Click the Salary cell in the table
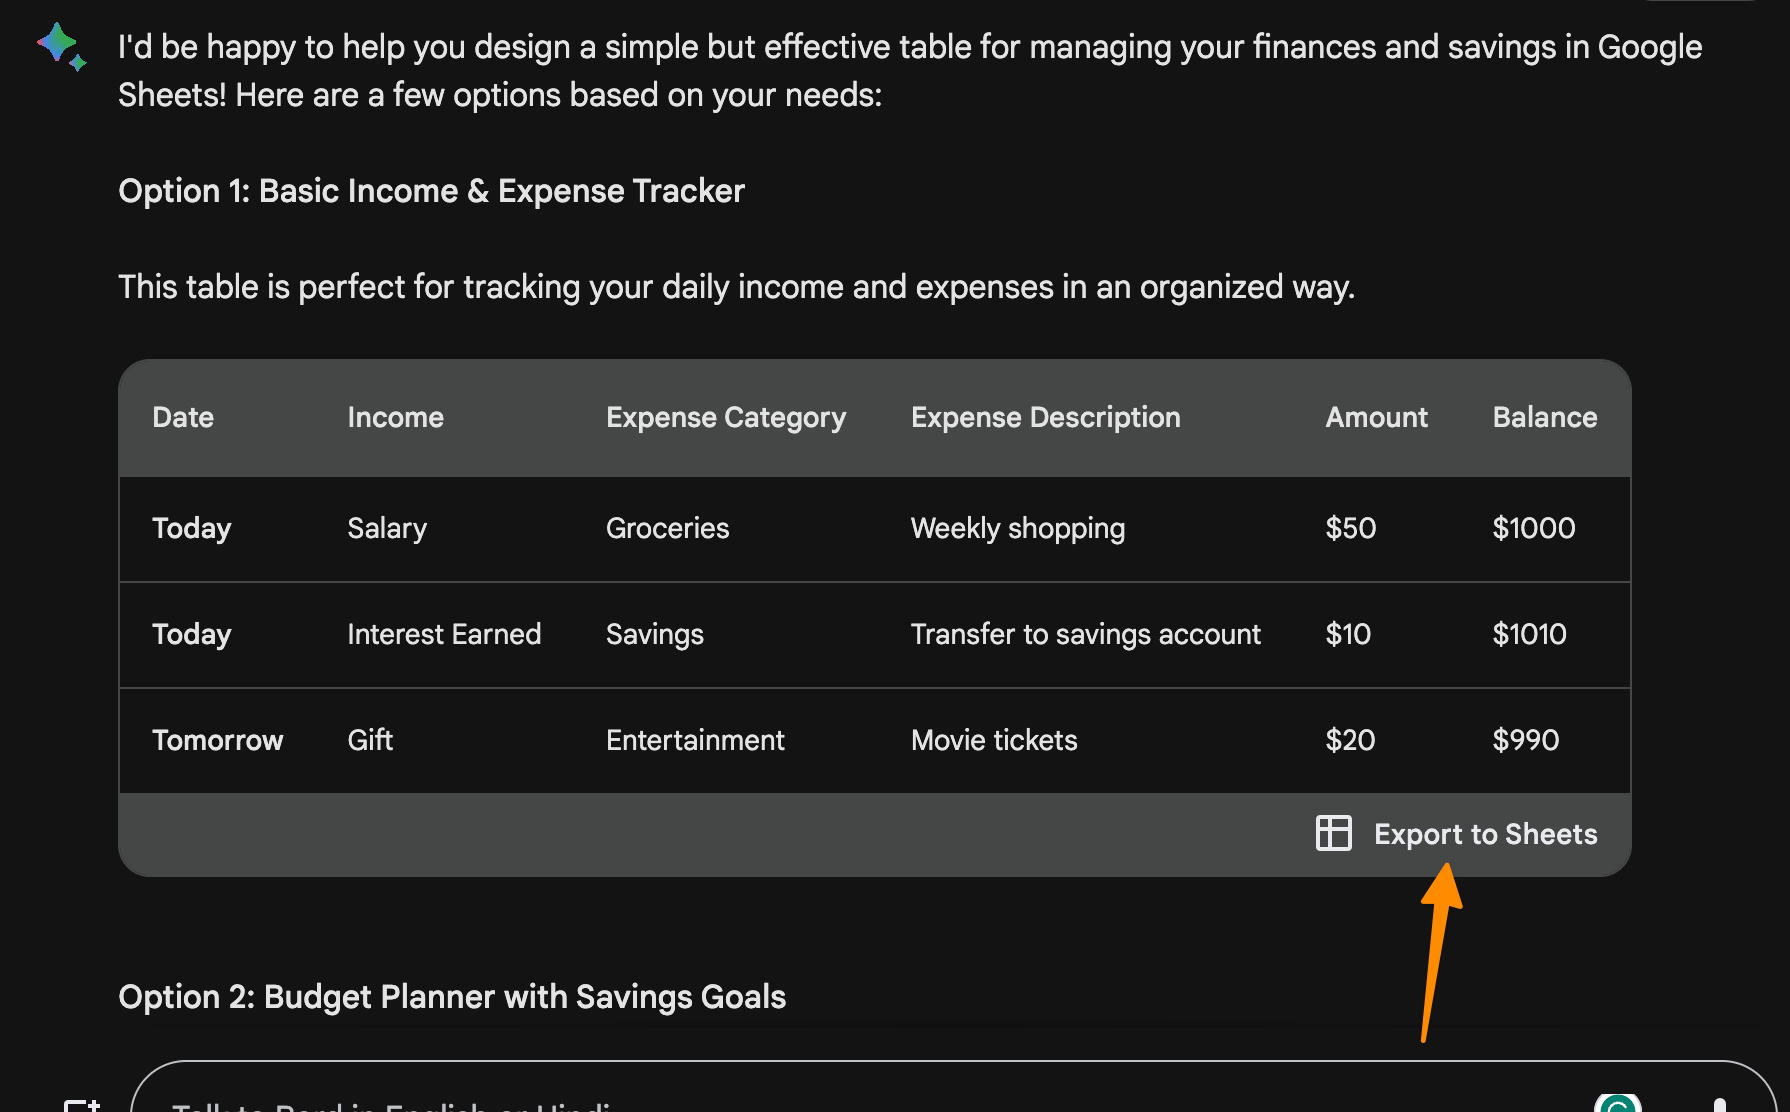This screenshot has height=1112, width=1790. pos(387,528)
